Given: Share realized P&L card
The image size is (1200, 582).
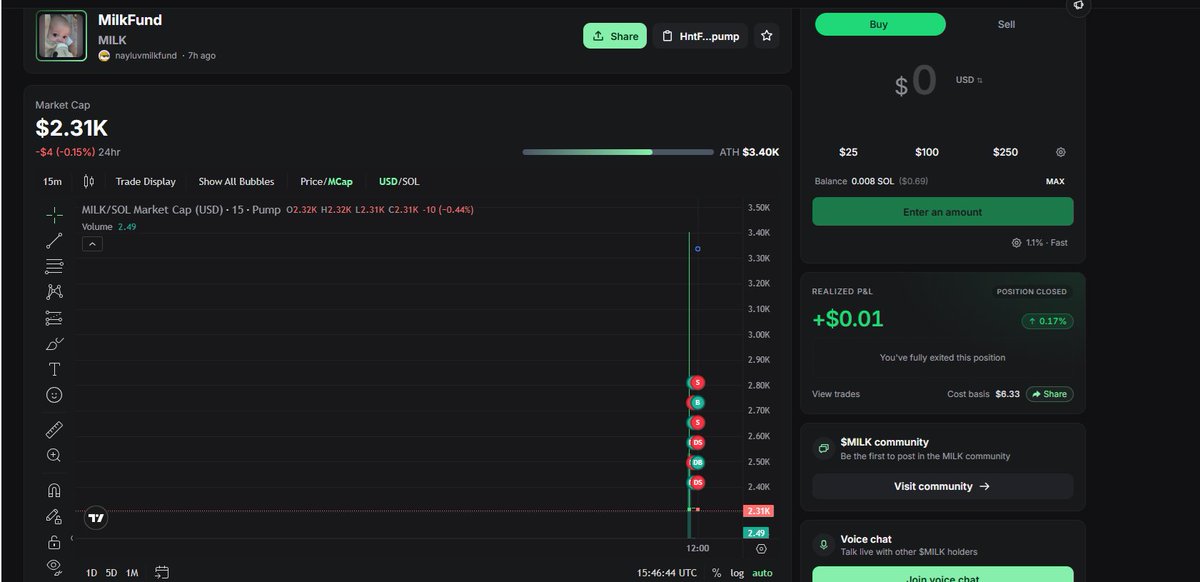Looking at the screenshot, I should [1049, 394].
